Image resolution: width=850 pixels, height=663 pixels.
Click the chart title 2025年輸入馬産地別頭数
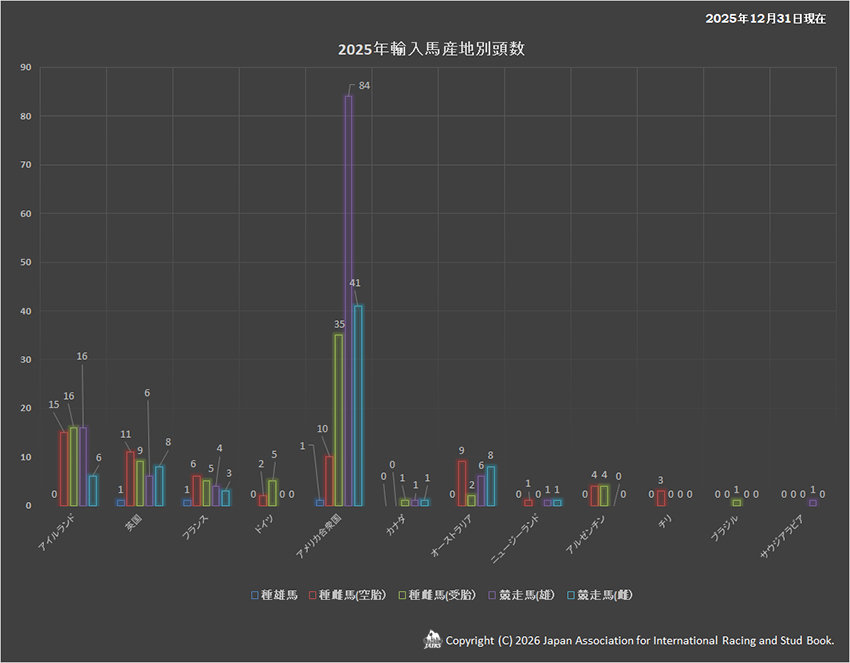(x=431, y=49)
